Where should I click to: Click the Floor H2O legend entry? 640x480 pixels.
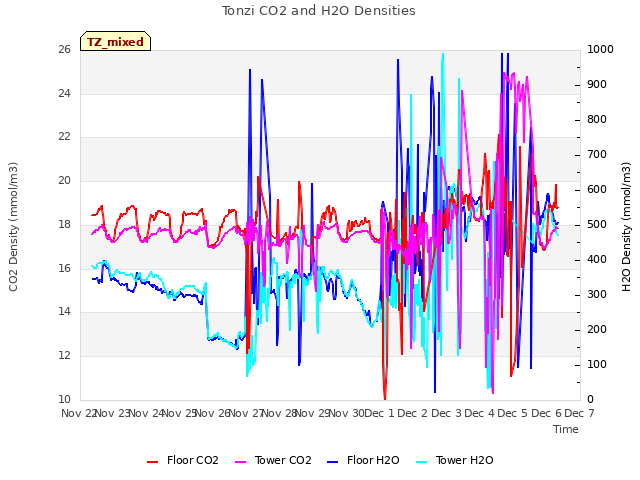tap(363, 460)
